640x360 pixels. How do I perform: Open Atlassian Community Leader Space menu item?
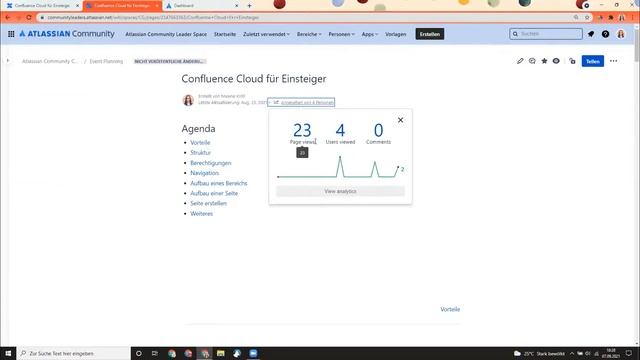(166, 34)
